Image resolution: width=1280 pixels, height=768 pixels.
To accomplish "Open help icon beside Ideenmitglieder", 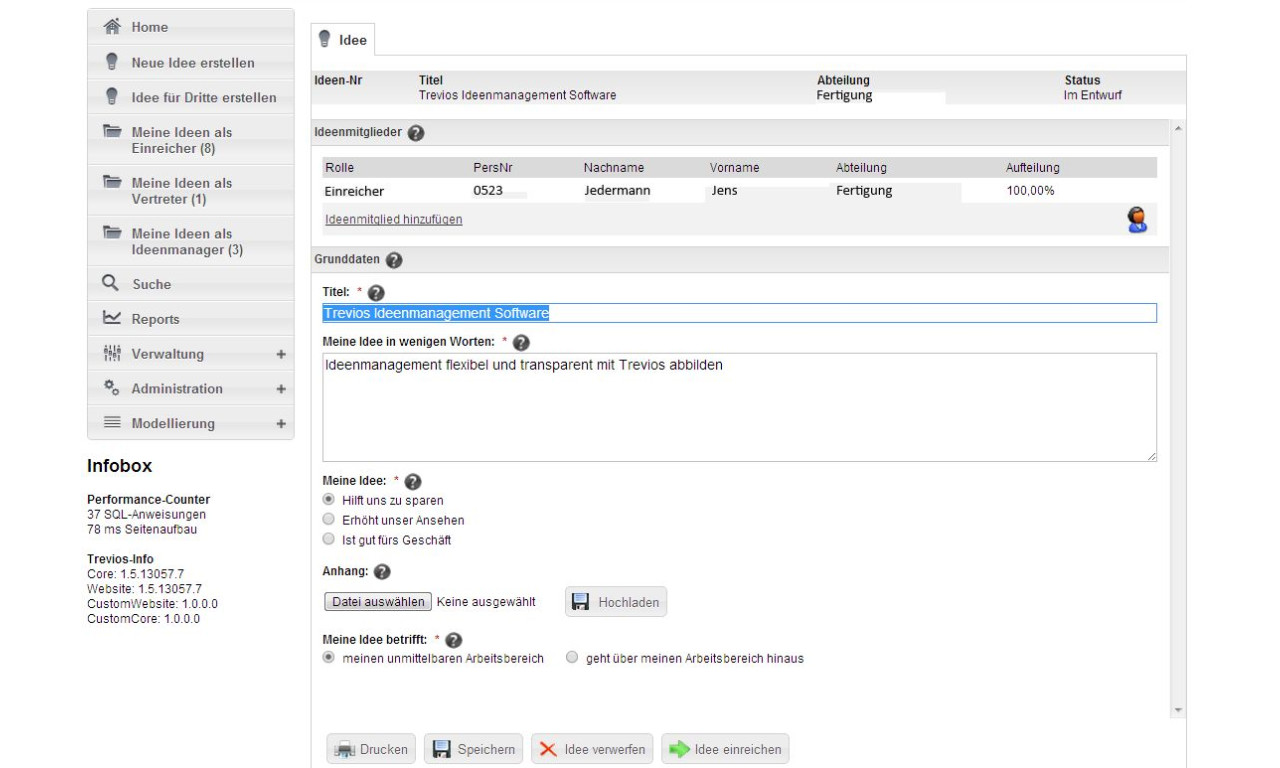I will click(416, 133).
